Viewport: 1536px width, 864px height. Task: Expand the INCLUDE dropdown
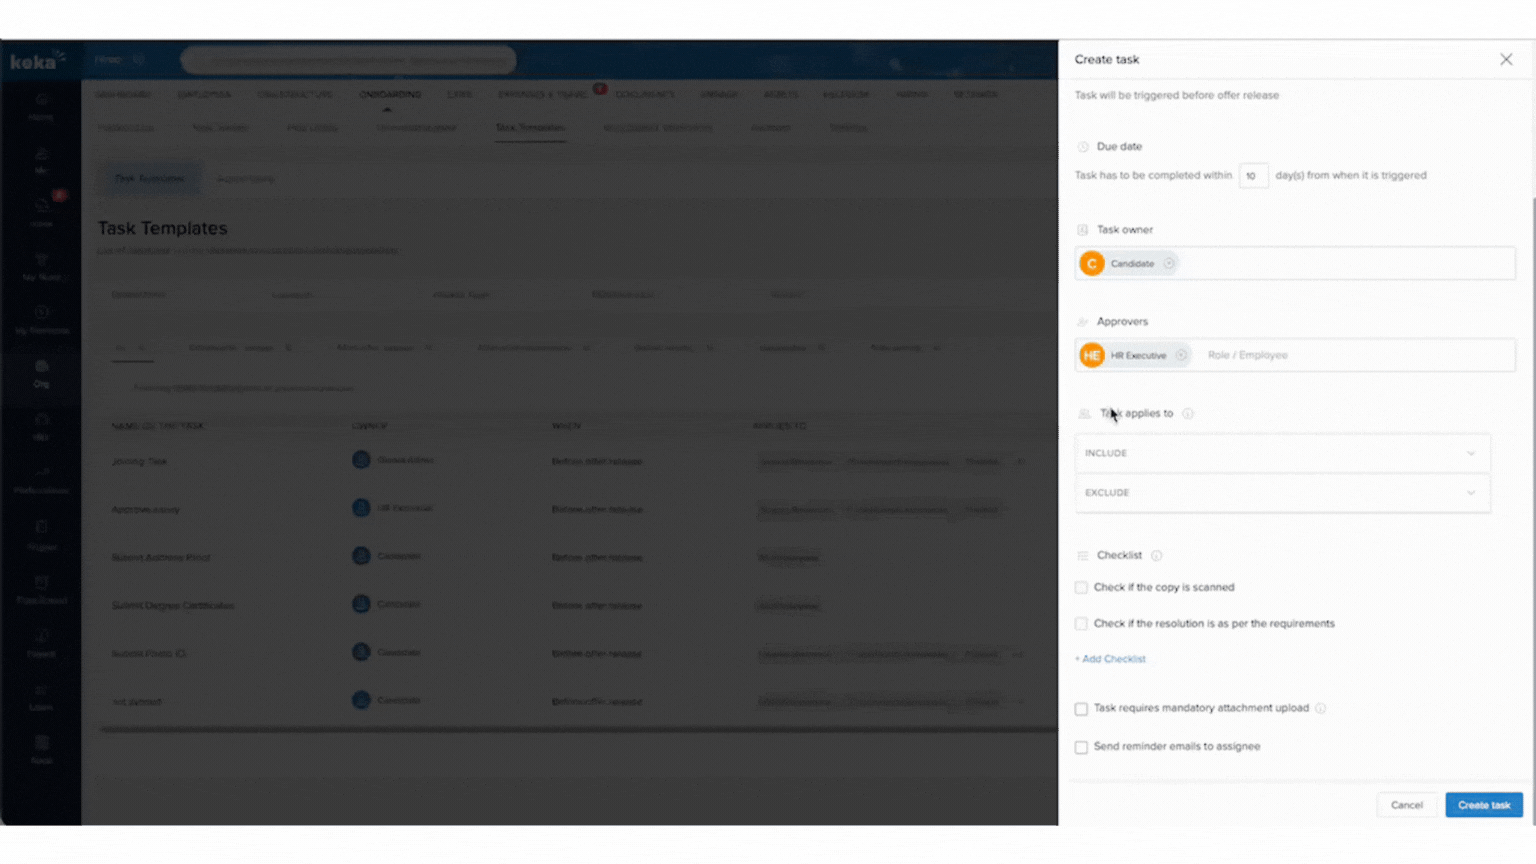(x=1282, y=453)
